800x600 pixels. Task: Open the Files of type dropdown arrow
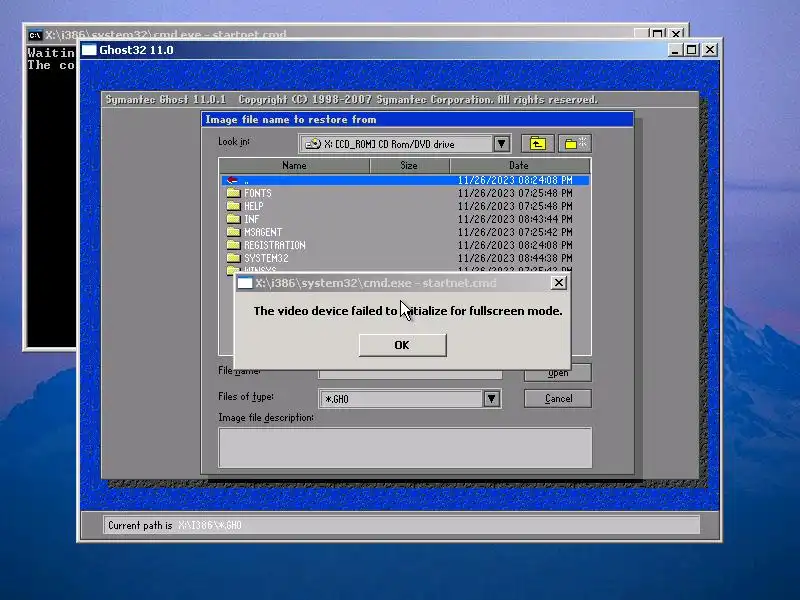pyautogui.click(x=491, y=398)
